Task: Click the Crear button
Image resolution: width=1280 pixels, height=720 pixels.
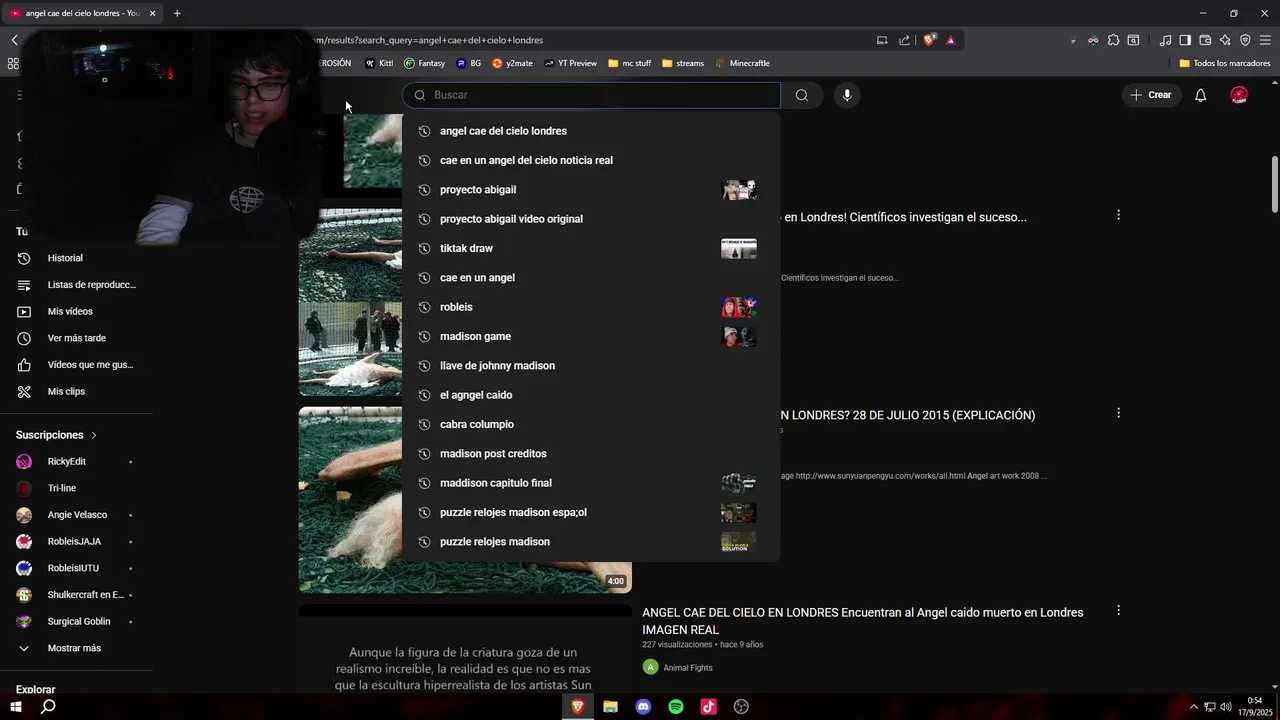Action: tap(1150, 95)
